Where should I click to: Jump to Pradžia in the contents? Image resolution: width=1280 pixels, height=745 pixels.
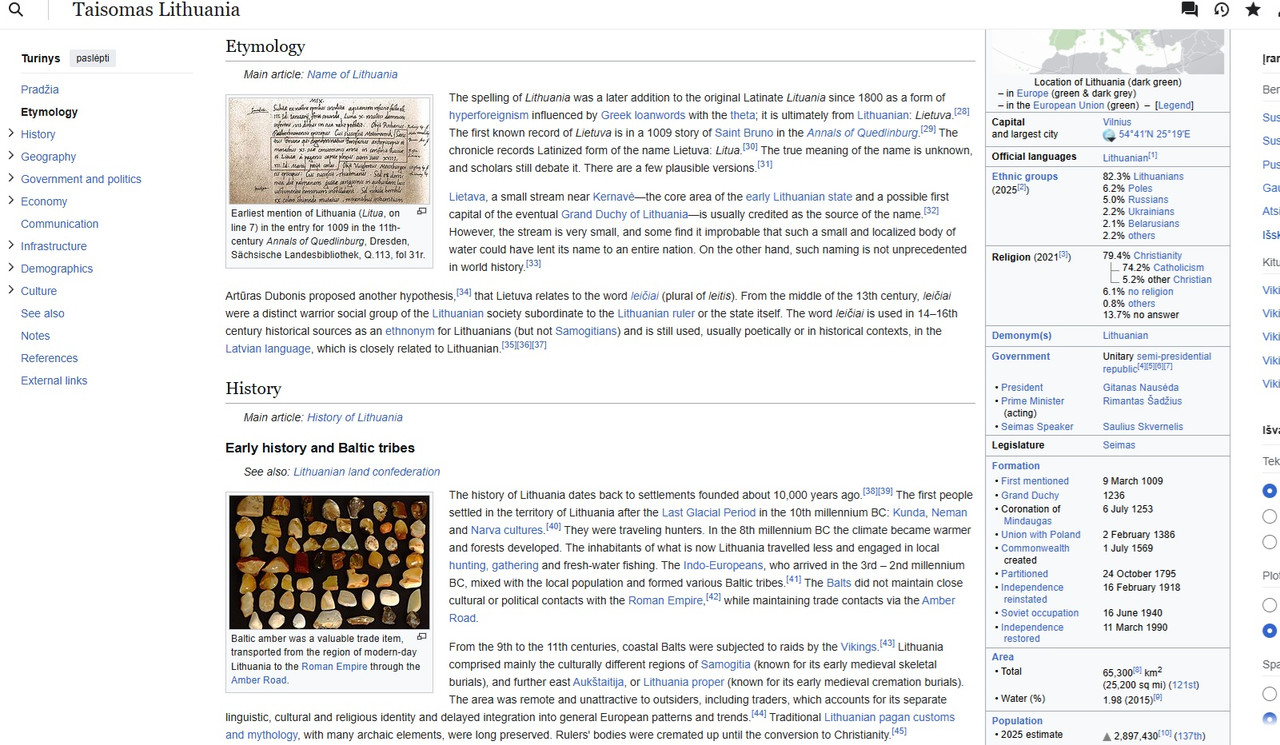pyautogui.click(x=40, y=90)
